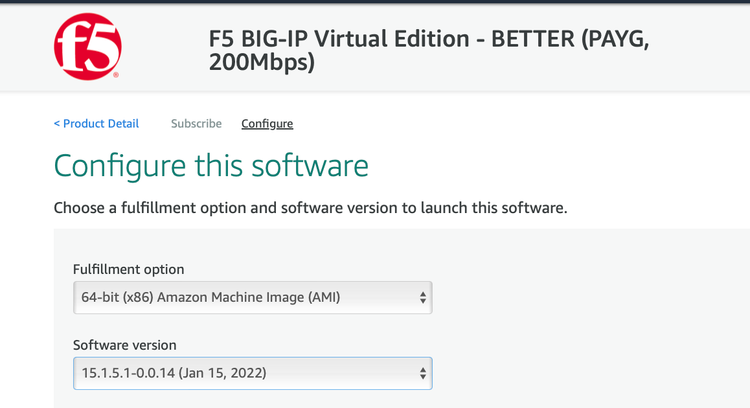Image resolution: width=750 pixels, height=408 pixels.
Task: Click the up-down arrows on Fulfillment option
Action: (x=423, y=297)
